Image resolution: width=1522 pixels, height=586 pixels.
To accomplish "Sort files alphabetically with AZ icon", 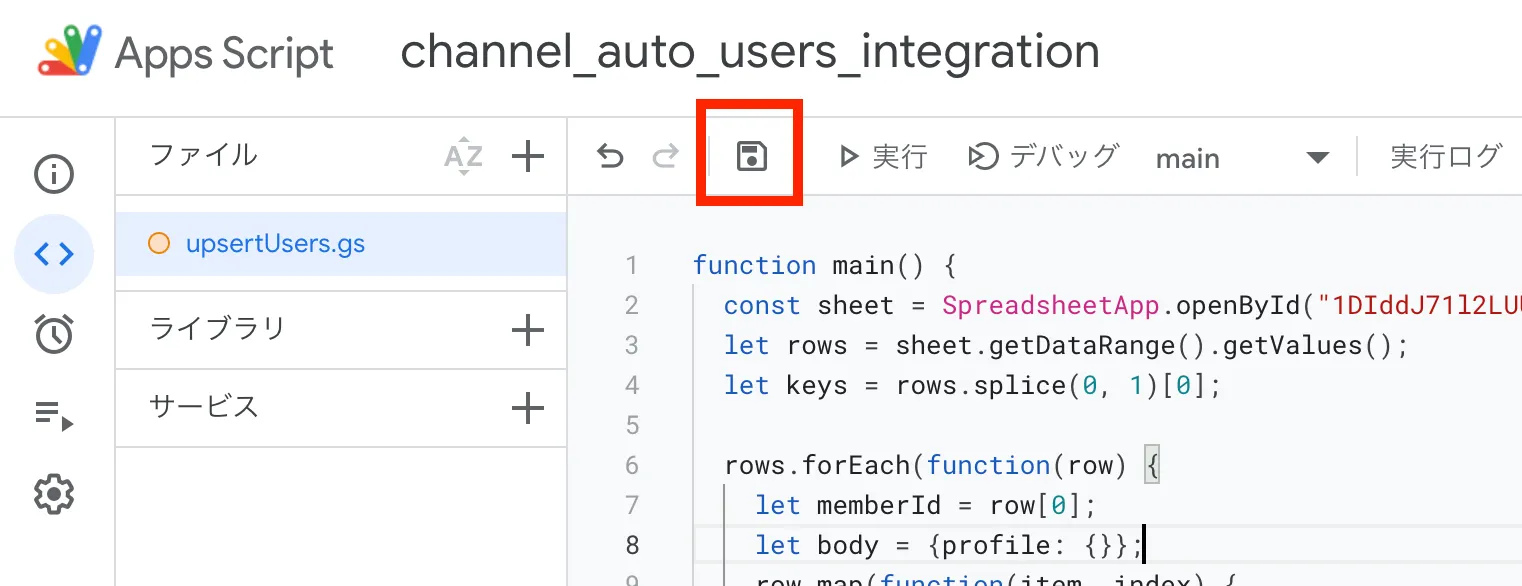I will point(463,157).
